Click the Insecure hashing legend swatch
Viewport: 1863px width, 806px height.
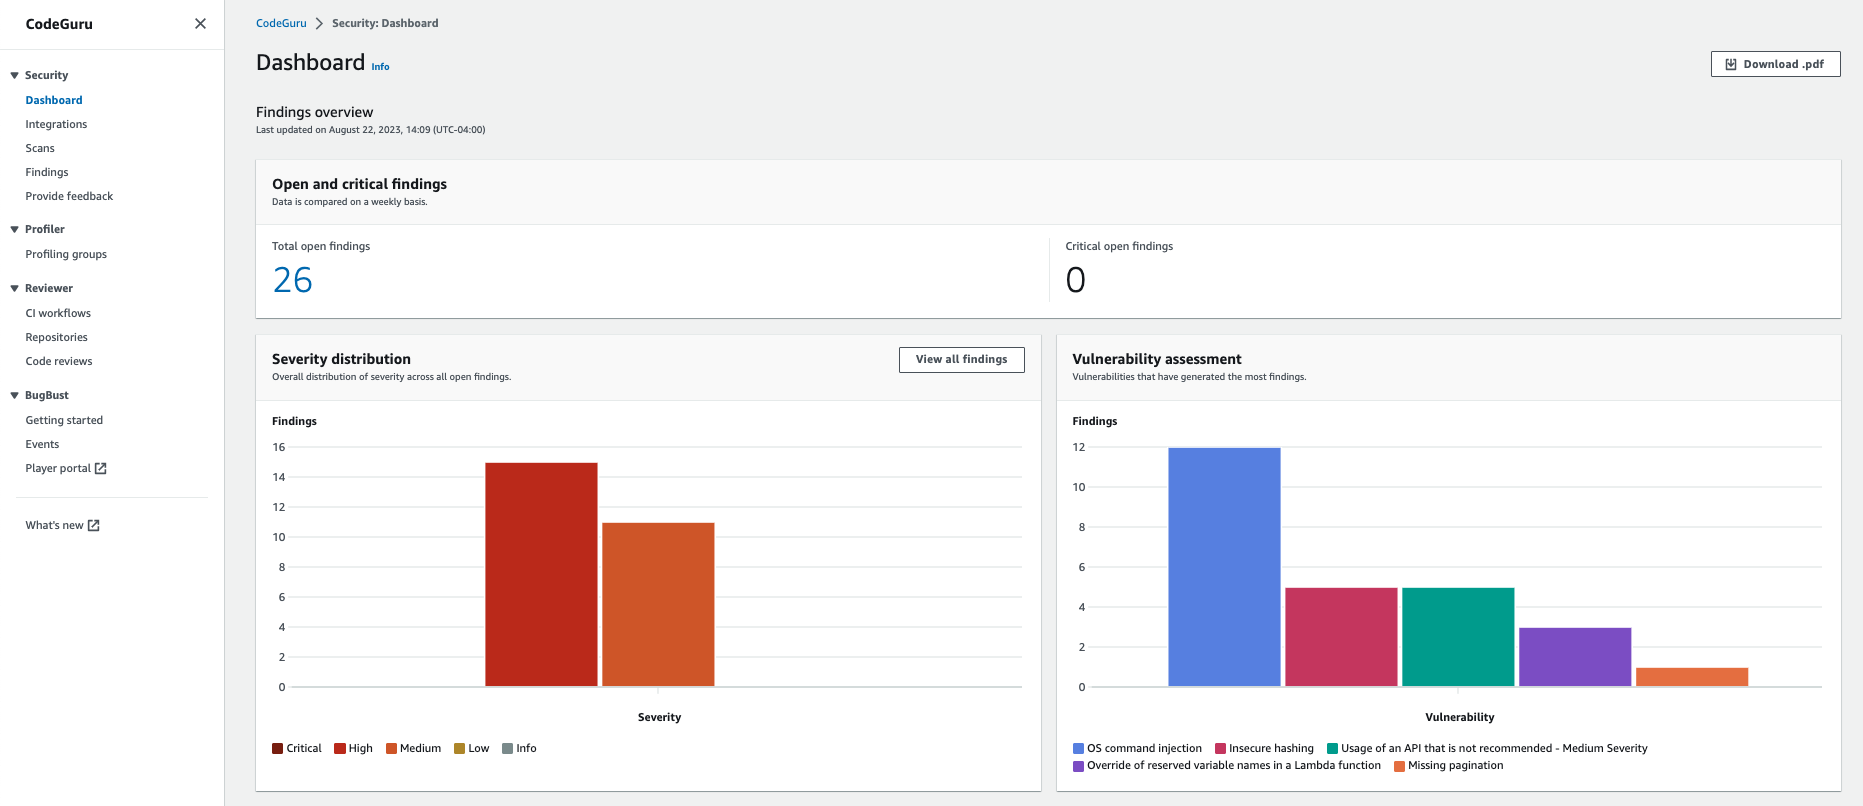(1220, 748)
